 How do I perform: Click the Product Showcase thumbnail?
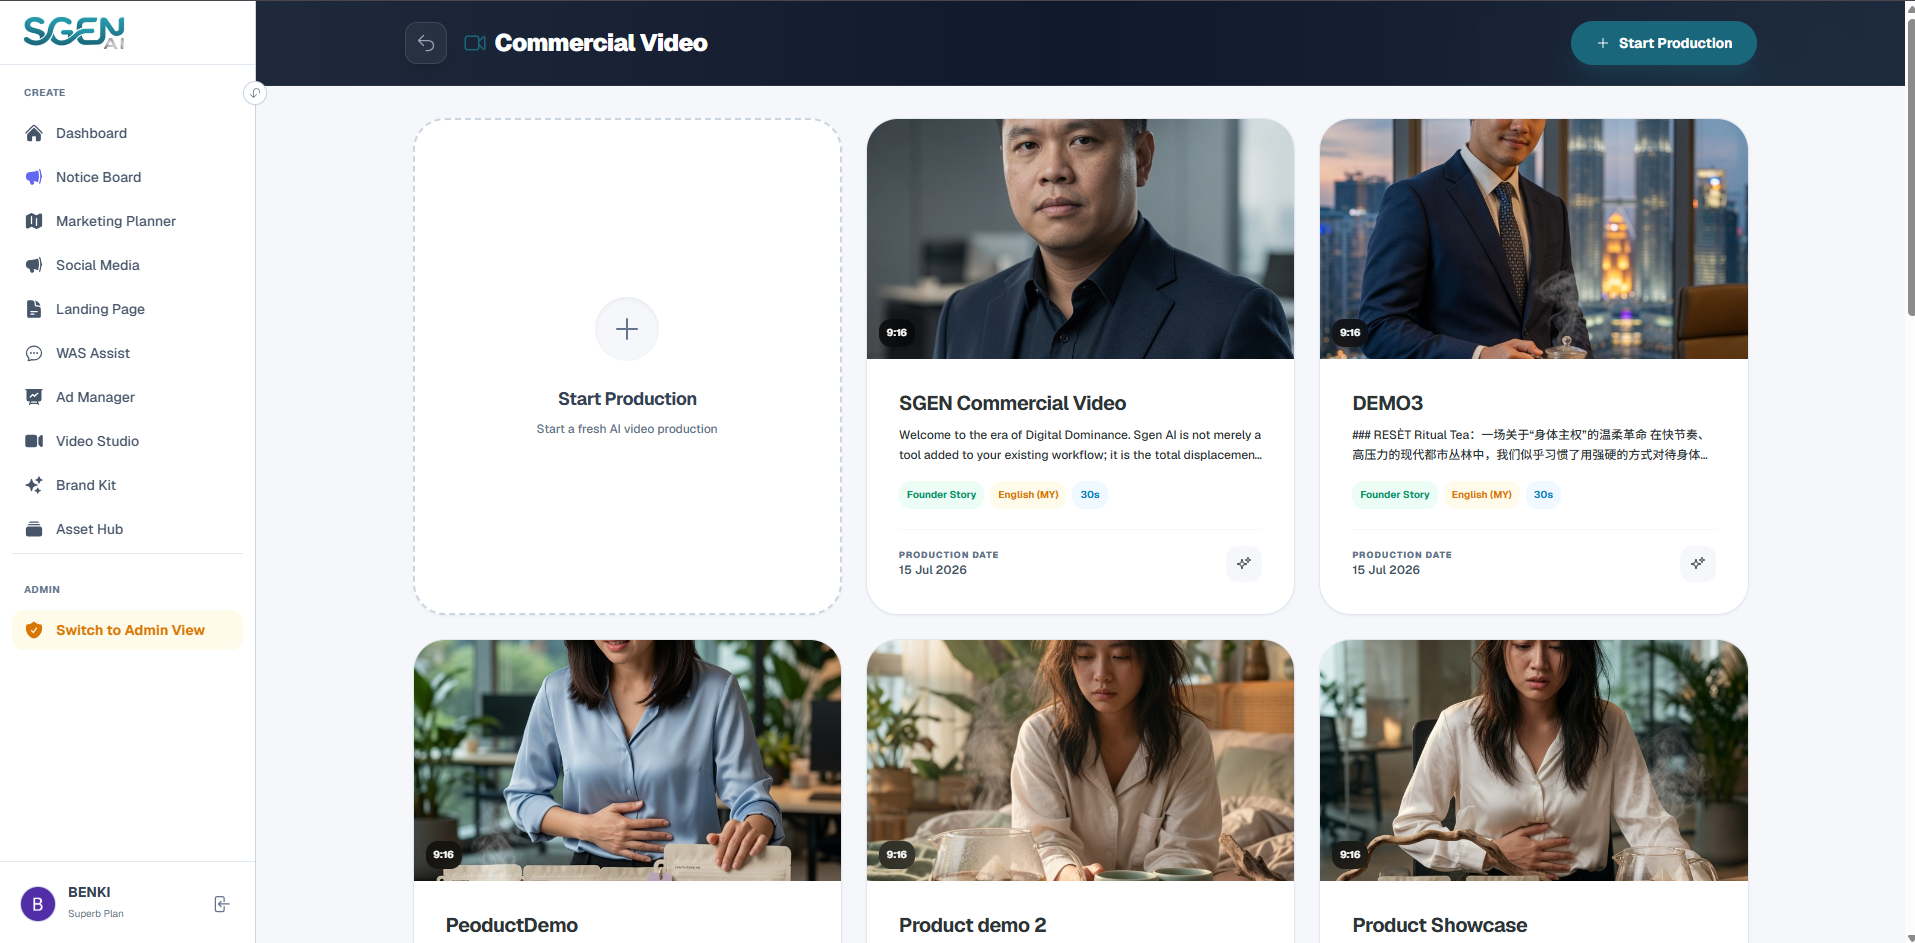point(1533,761)
